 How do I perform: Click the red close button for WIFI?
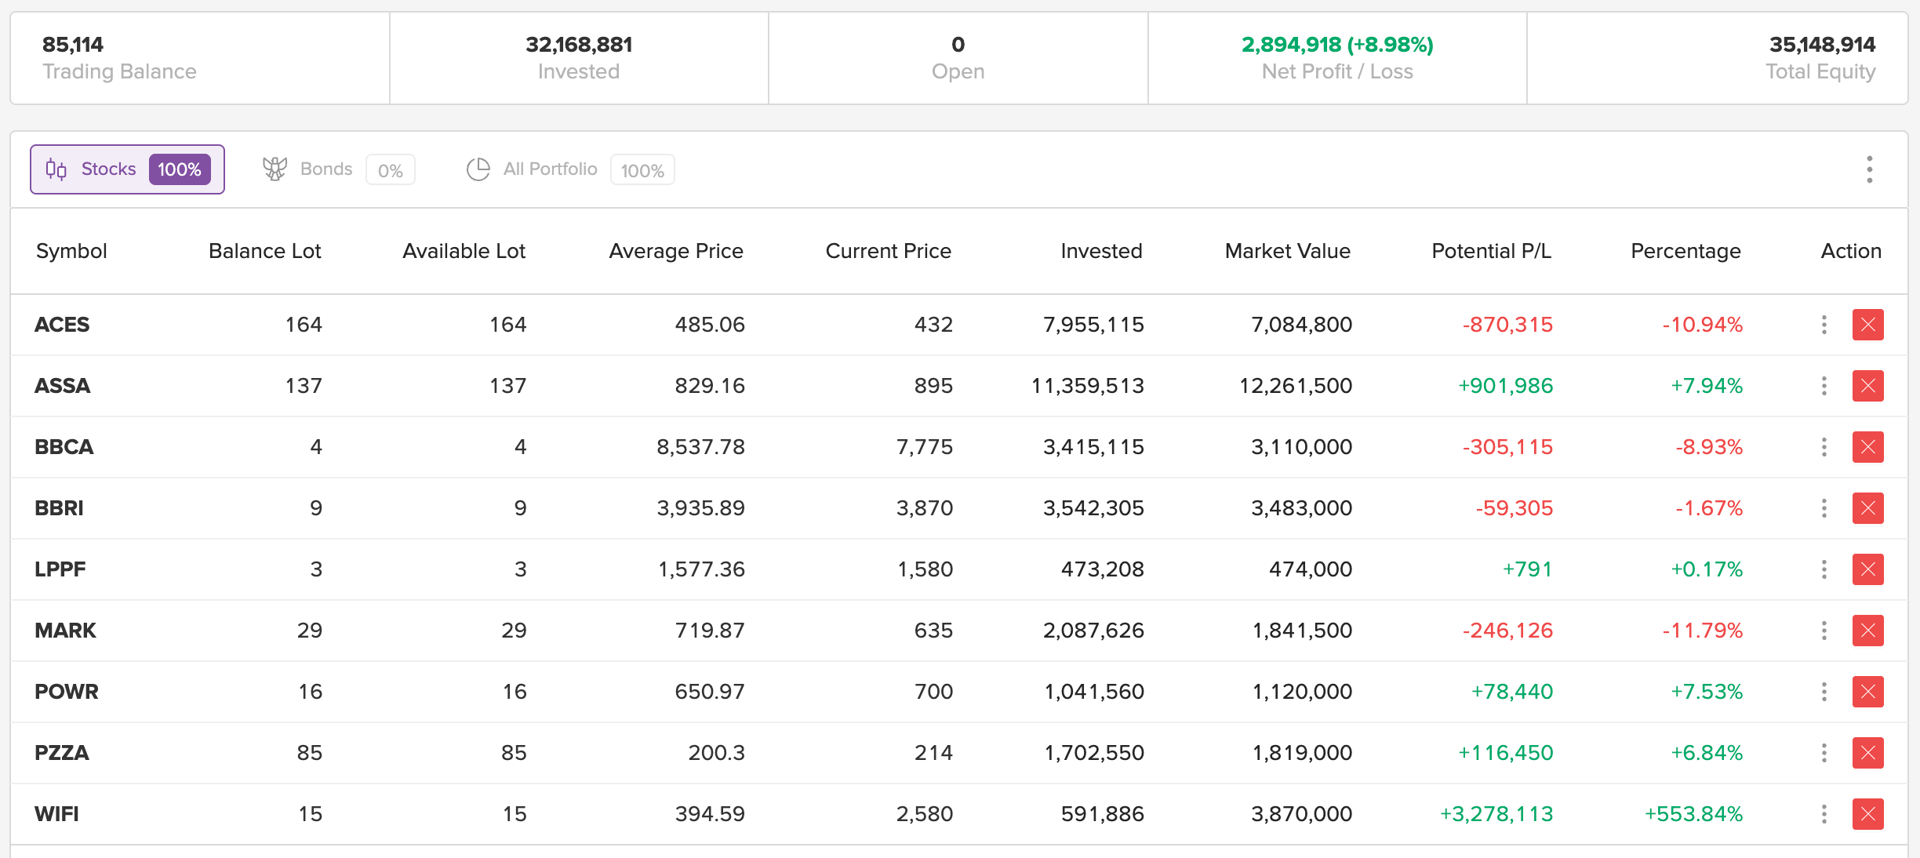[1867, 814]
